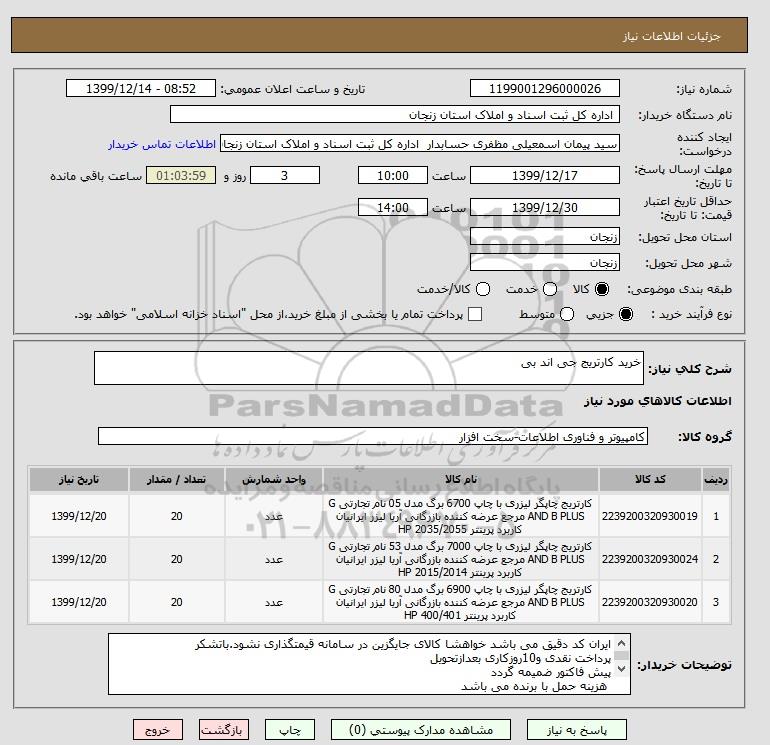770x745 pixels.
Task: Click the need date 1399/12/20 in row 2
Action: [79, 559]
